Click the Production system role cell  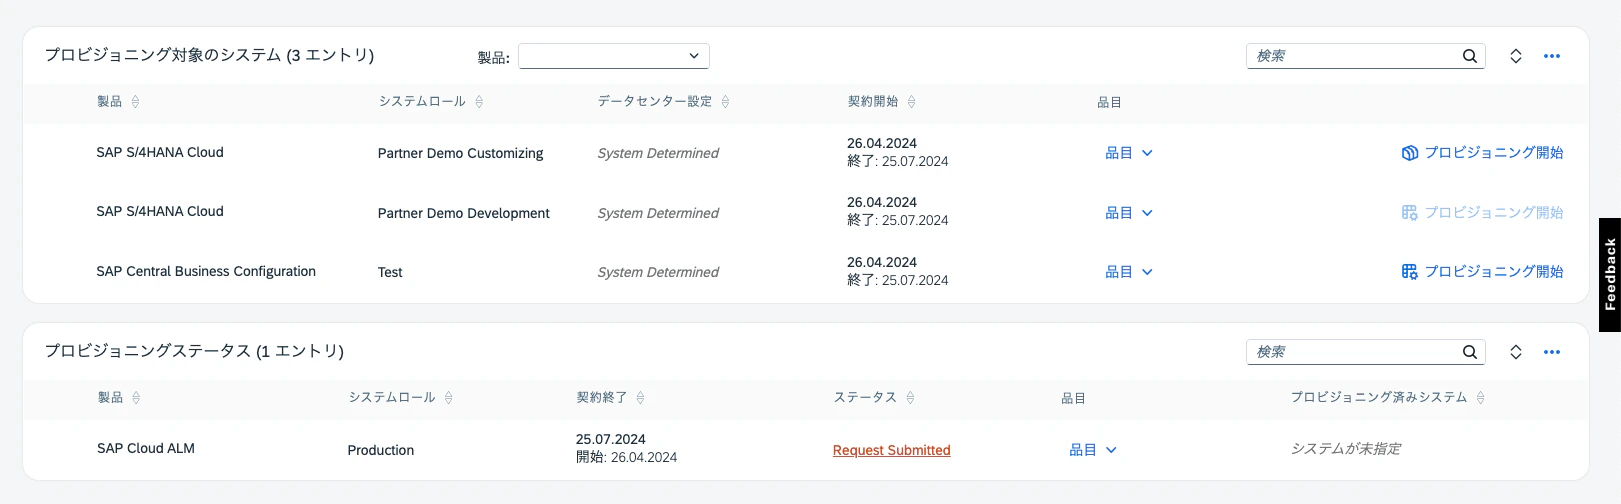[x=381, y=450]
